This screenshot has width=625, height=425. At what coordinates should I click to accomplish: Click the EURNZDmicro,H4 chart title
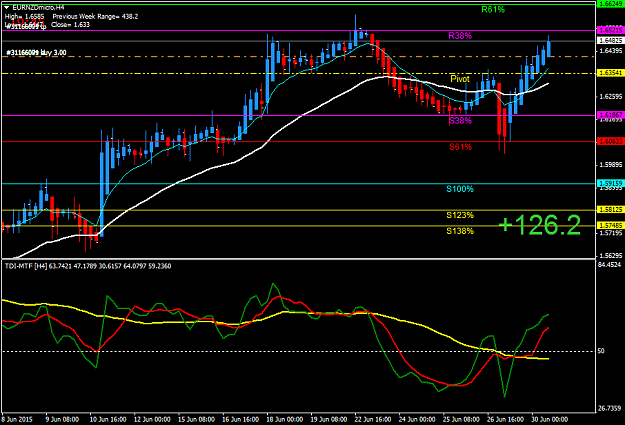coord(38,8)
